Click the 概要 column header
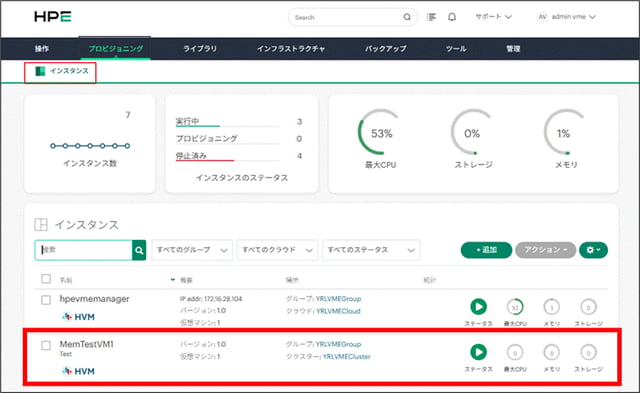This screenshot has height=393, width=640. (x=186, y=280)
